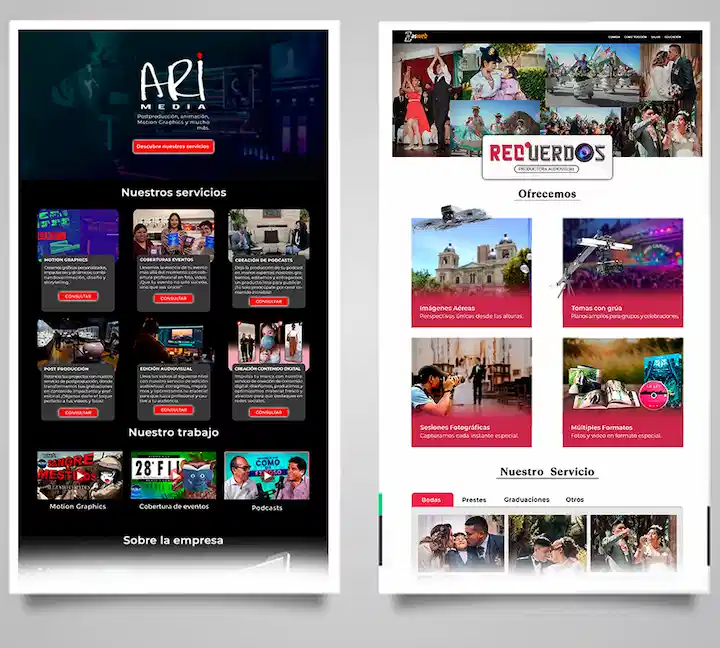720x648 pixels.
Task: Click the 'Descubre nuestros servicios' button
Action: click(174, 147)
